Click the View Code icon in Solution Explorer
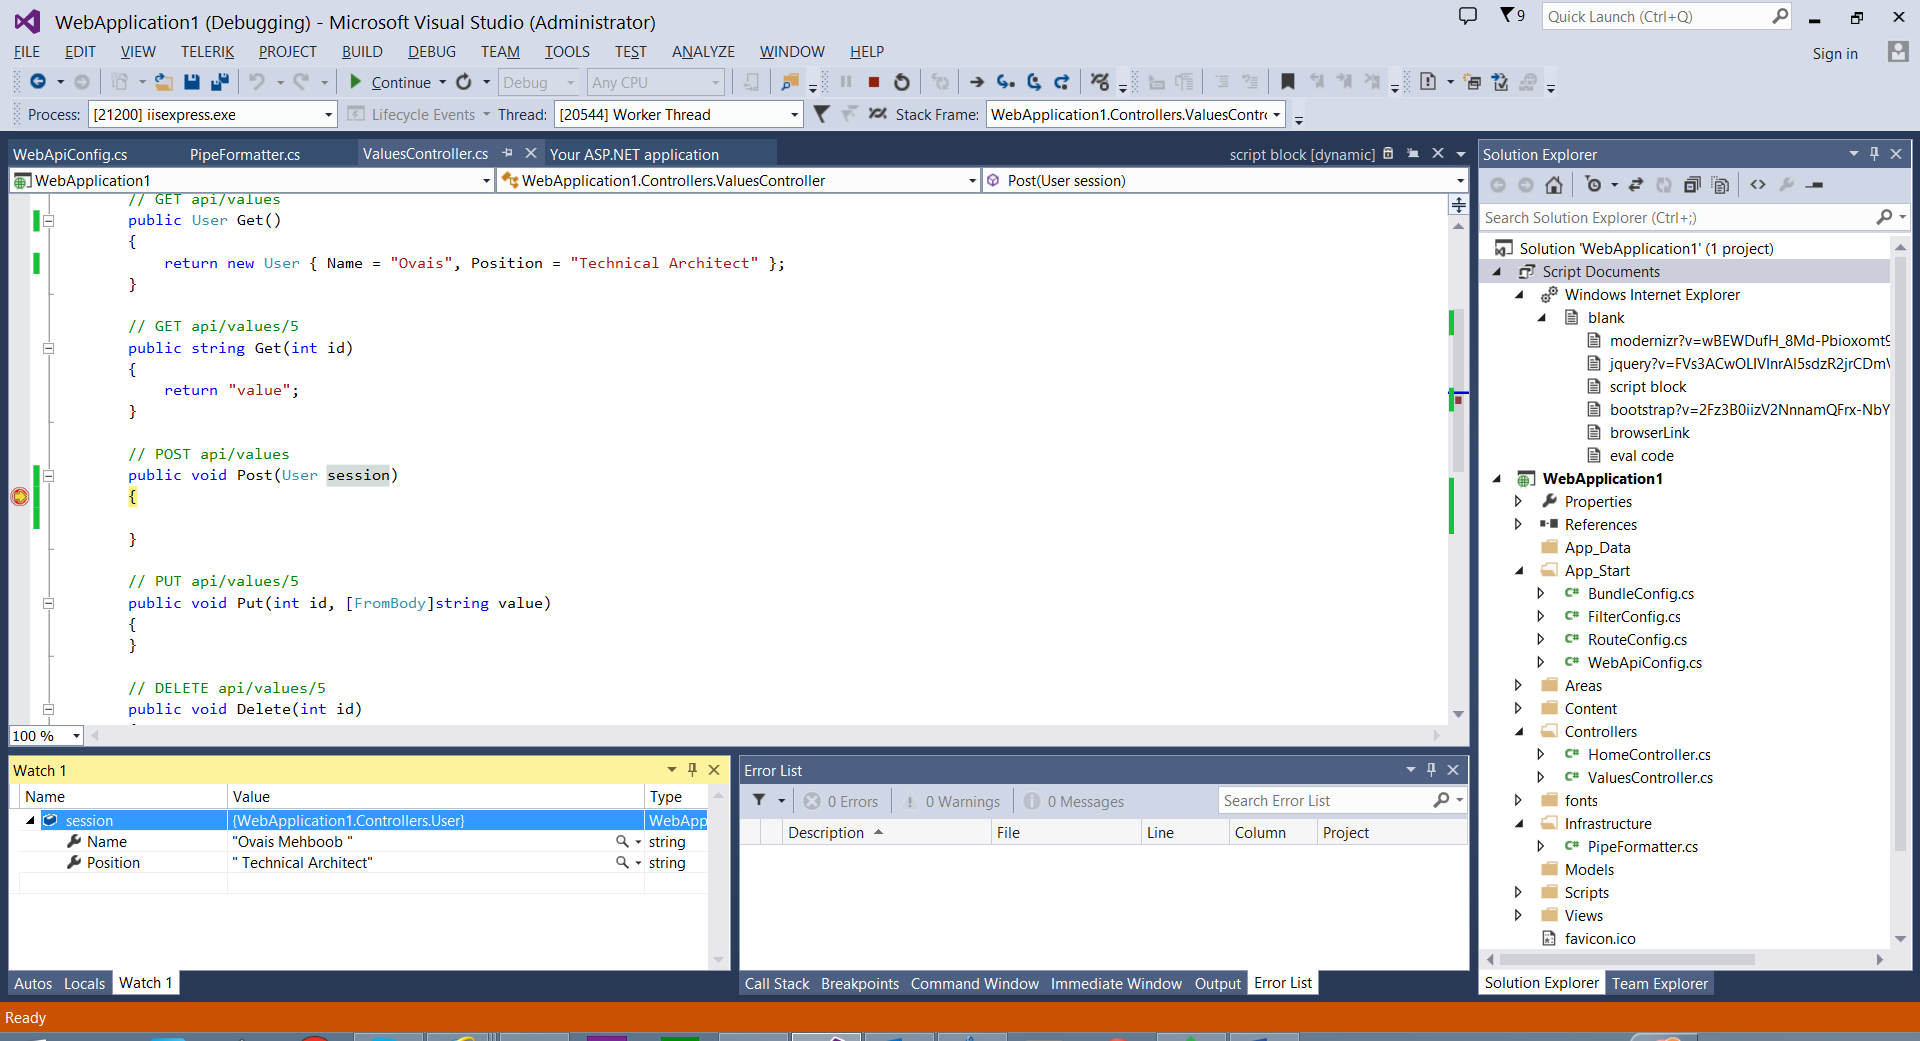Viewport: 1920px width, 1041px height. point(1758,185)
